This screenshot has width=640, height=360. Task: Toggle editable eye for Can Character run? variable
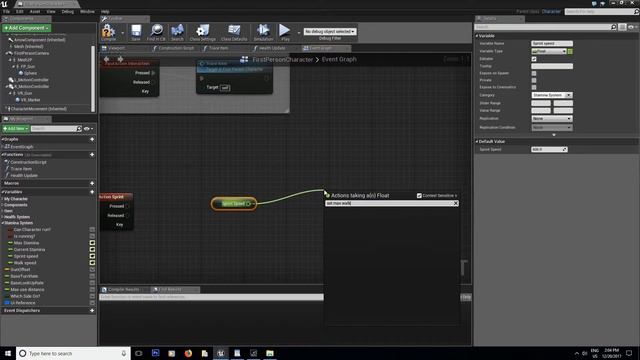tap(92, 229)
